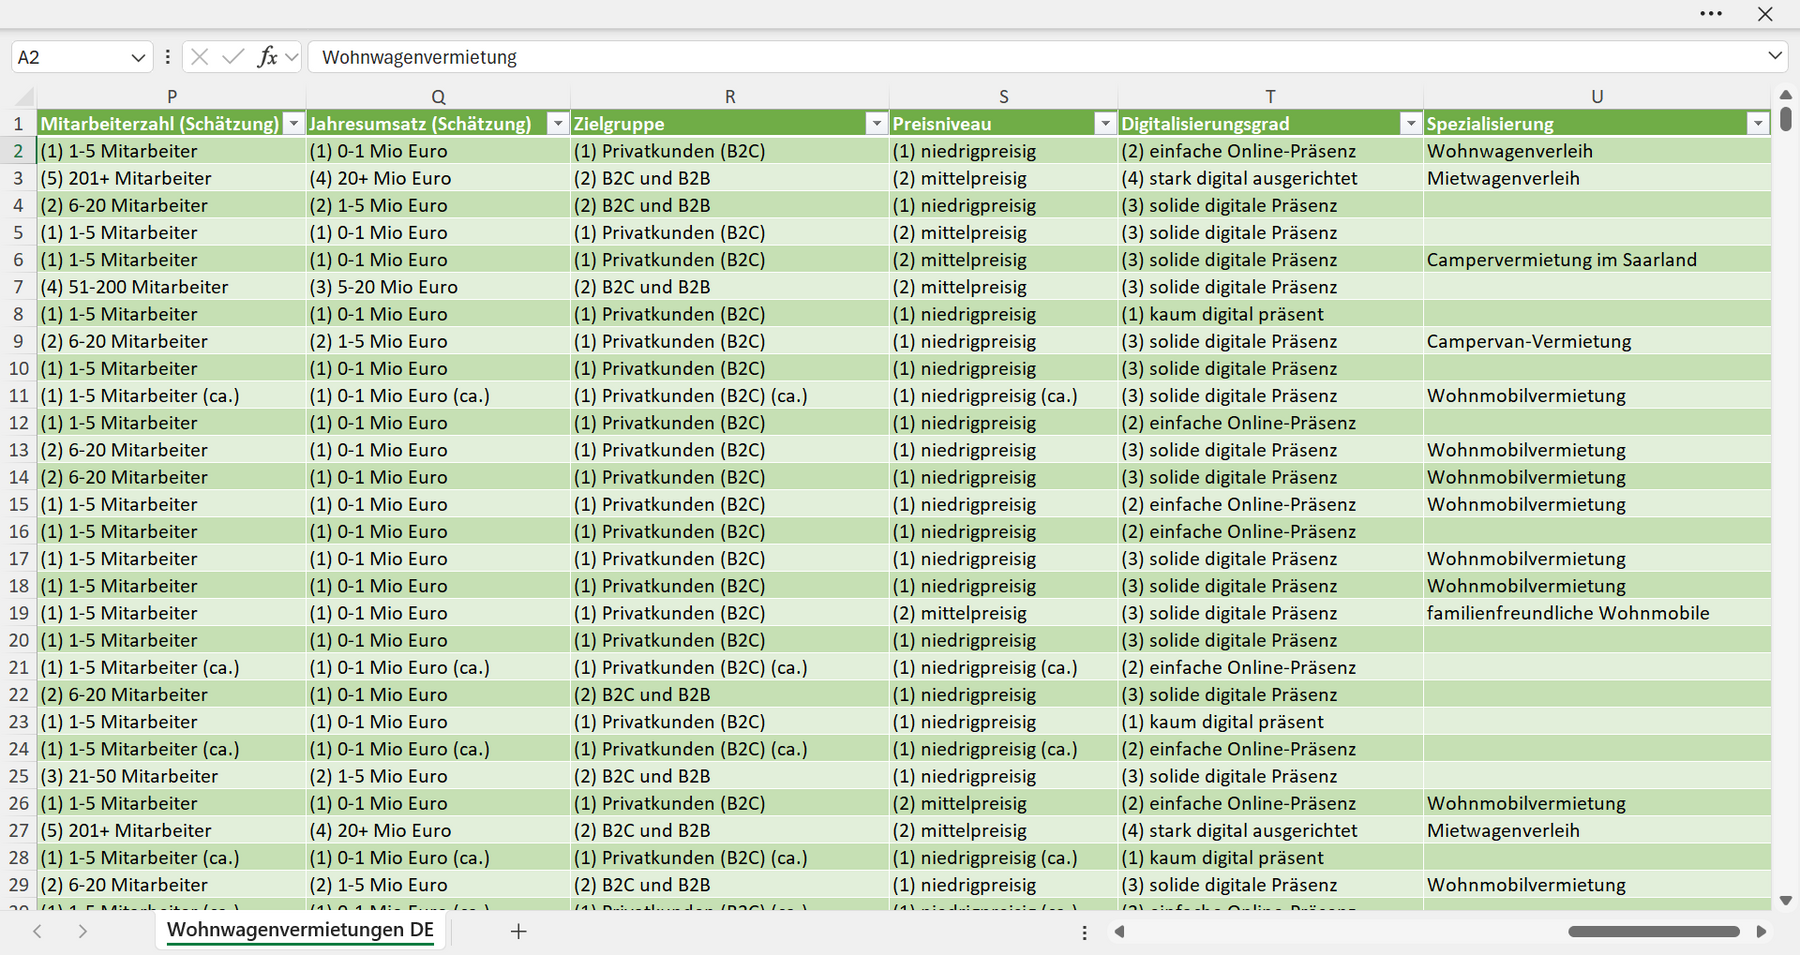This screenshot has width=1800, height=955.
Task: Select row 2 cell '(2) einfache Online-Präsenz'
Action: [1270, 151]
